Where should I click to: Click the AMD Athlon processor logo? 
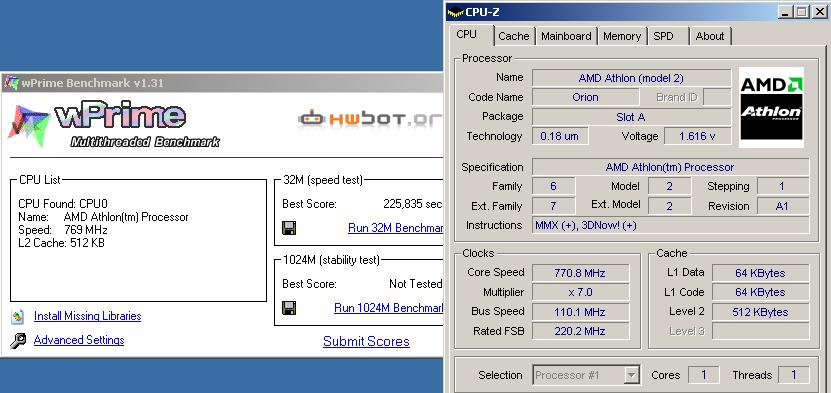[x=771, y=108]
